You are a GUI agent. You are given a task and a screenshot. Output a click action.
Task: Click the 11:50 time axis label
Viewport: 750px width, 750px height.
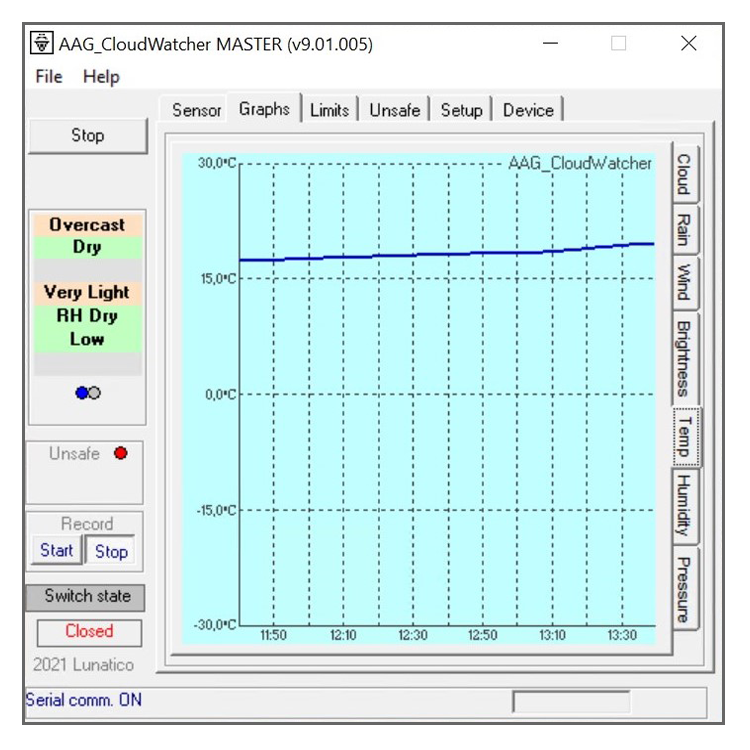click(273, 635)
